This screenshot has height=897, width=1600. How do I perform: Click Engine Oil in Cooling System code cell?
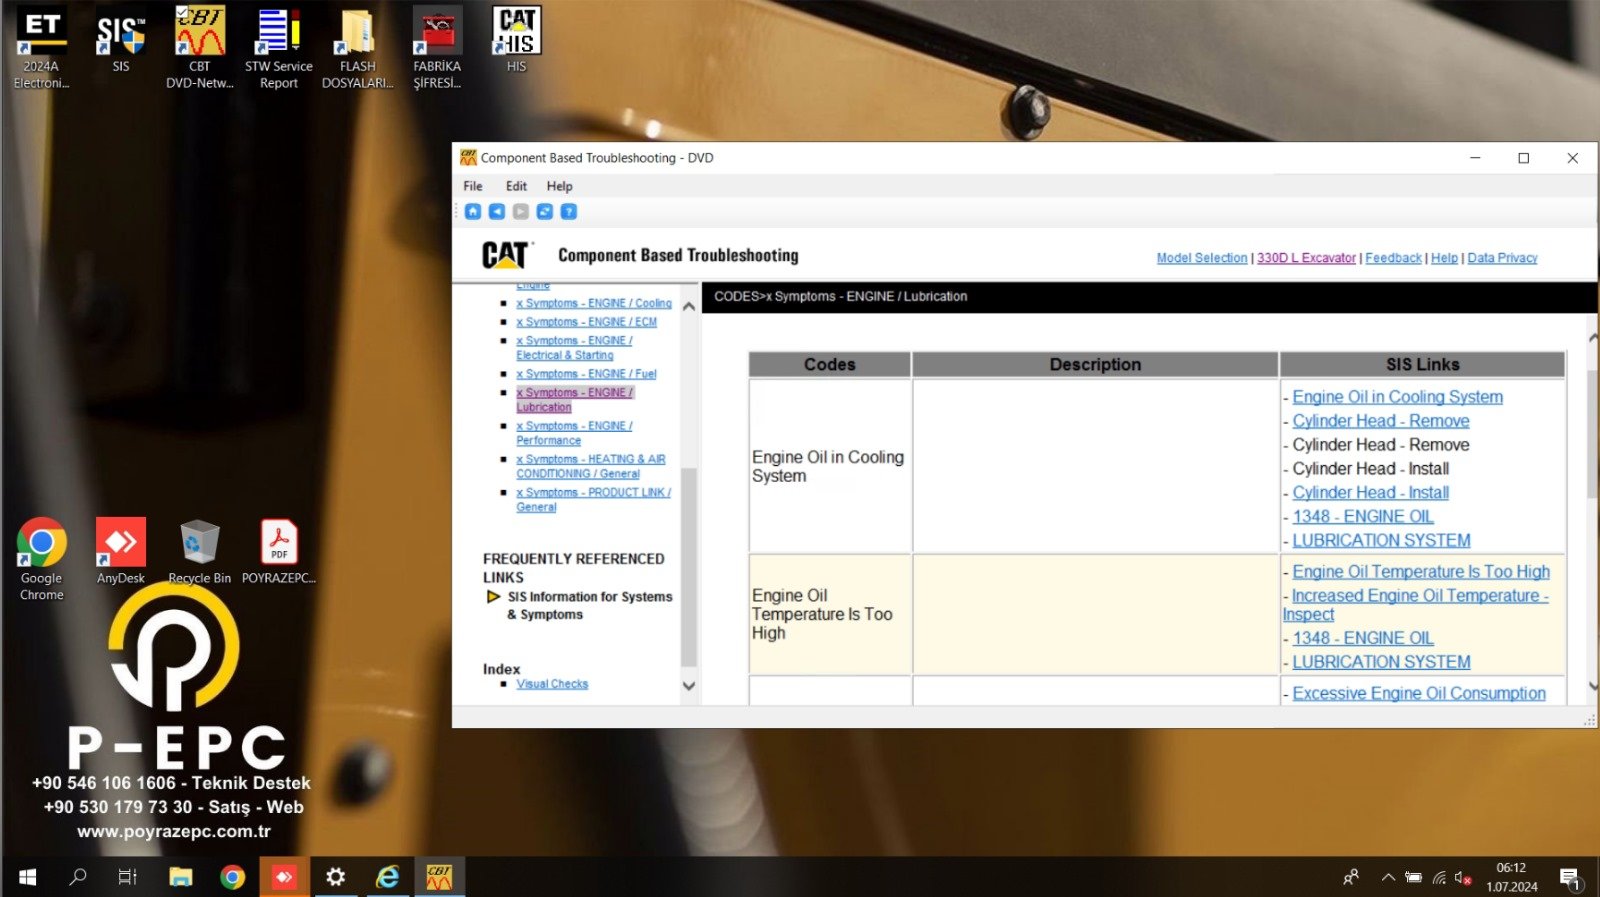829,466
